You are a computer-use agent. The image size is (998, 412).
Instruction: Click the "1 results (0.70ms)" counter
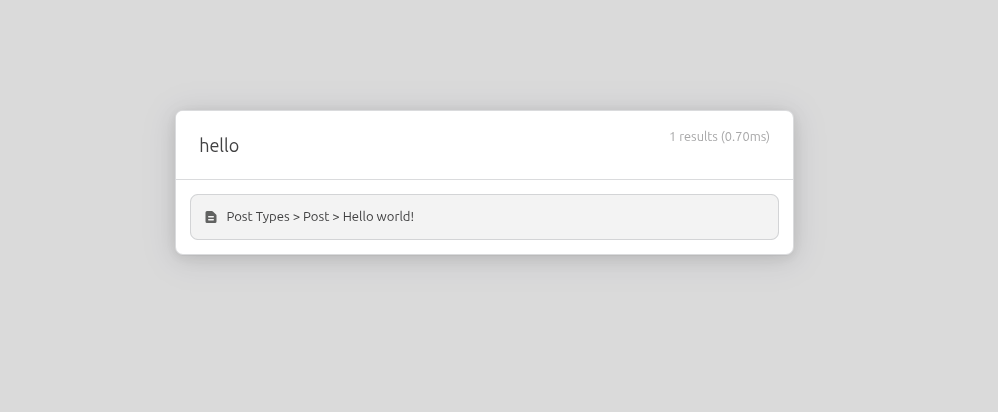tap(719, 136)
